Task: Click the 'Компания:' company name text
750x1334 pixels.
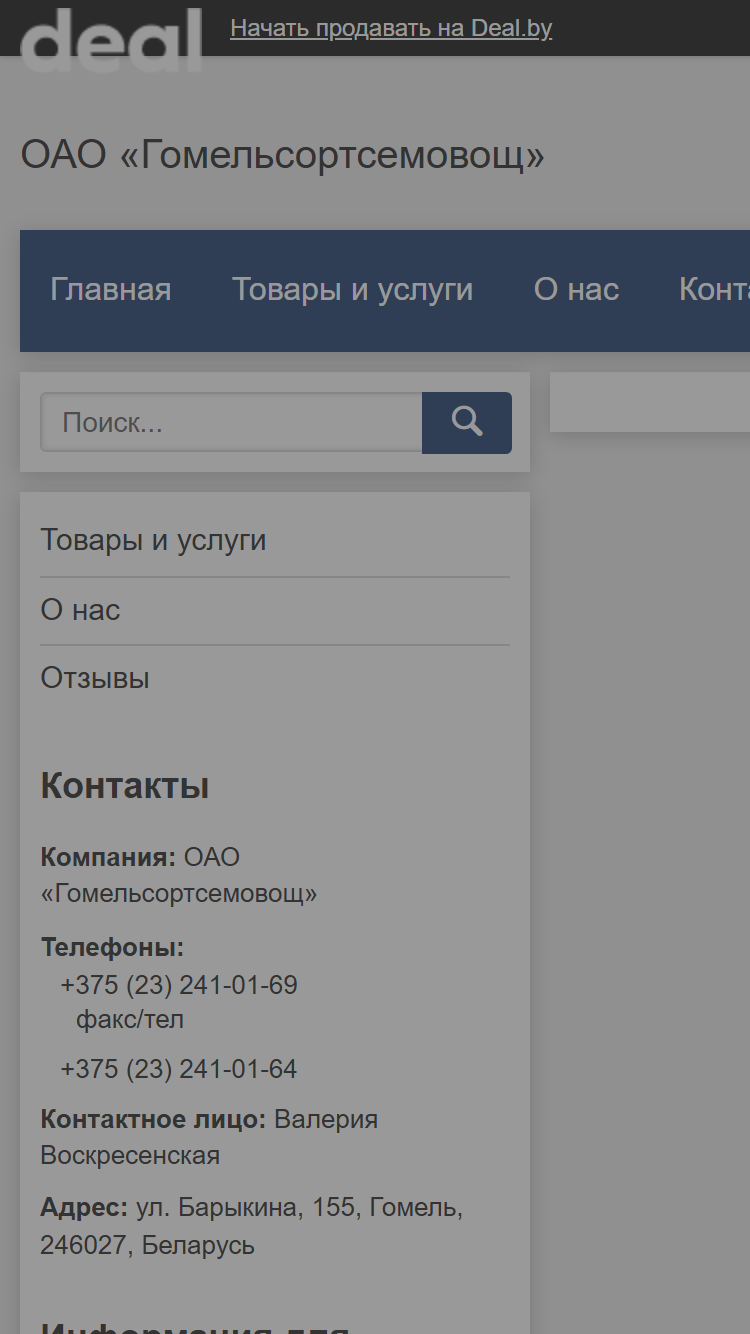Action: (x=179, y=875)
